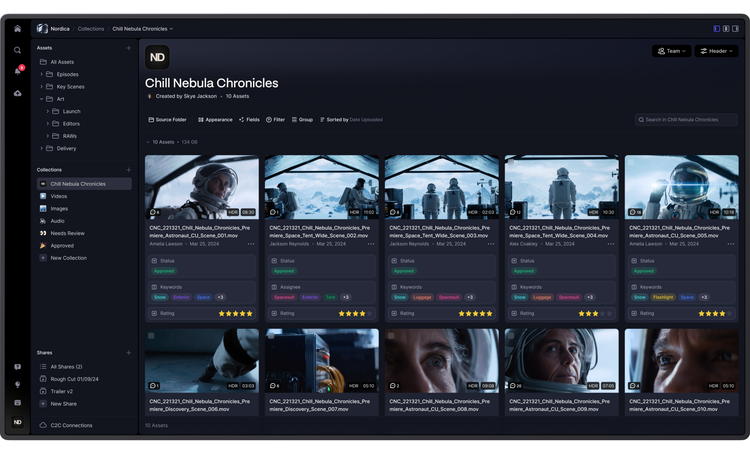Open notifications bell with red badge
This screenshot has width=750, height=454.
point(18,71)
